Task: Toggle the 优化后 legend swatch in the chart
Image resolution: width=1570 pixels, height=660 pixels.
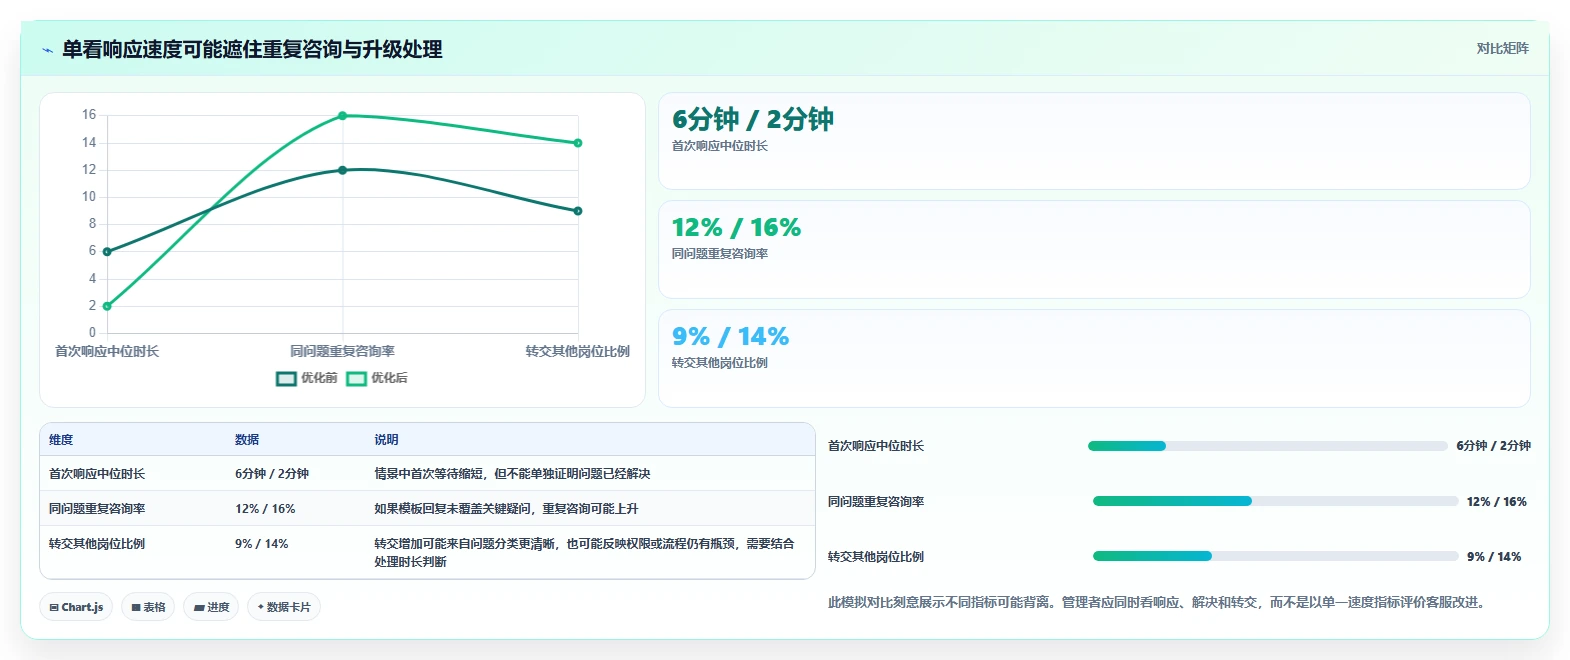Action: (x=356, y=378)
